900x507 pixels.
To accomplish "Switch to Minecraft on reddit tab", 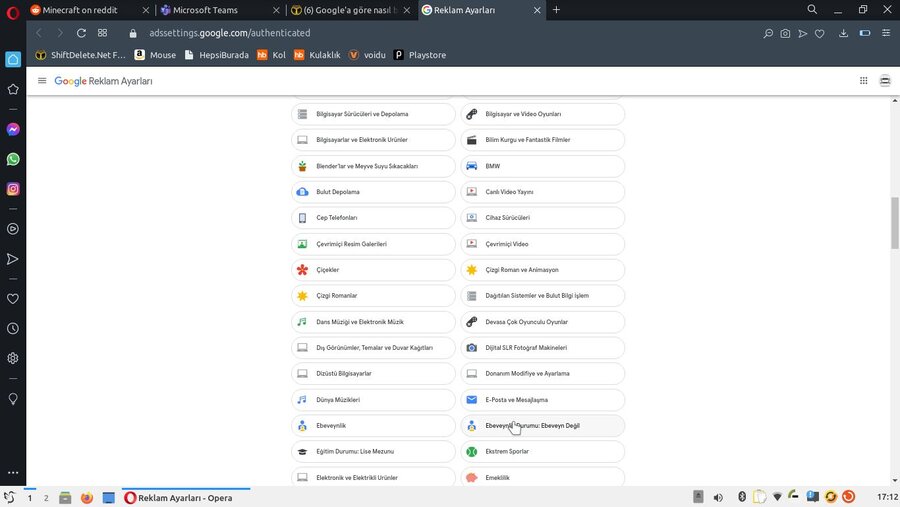I will (90, 10).
